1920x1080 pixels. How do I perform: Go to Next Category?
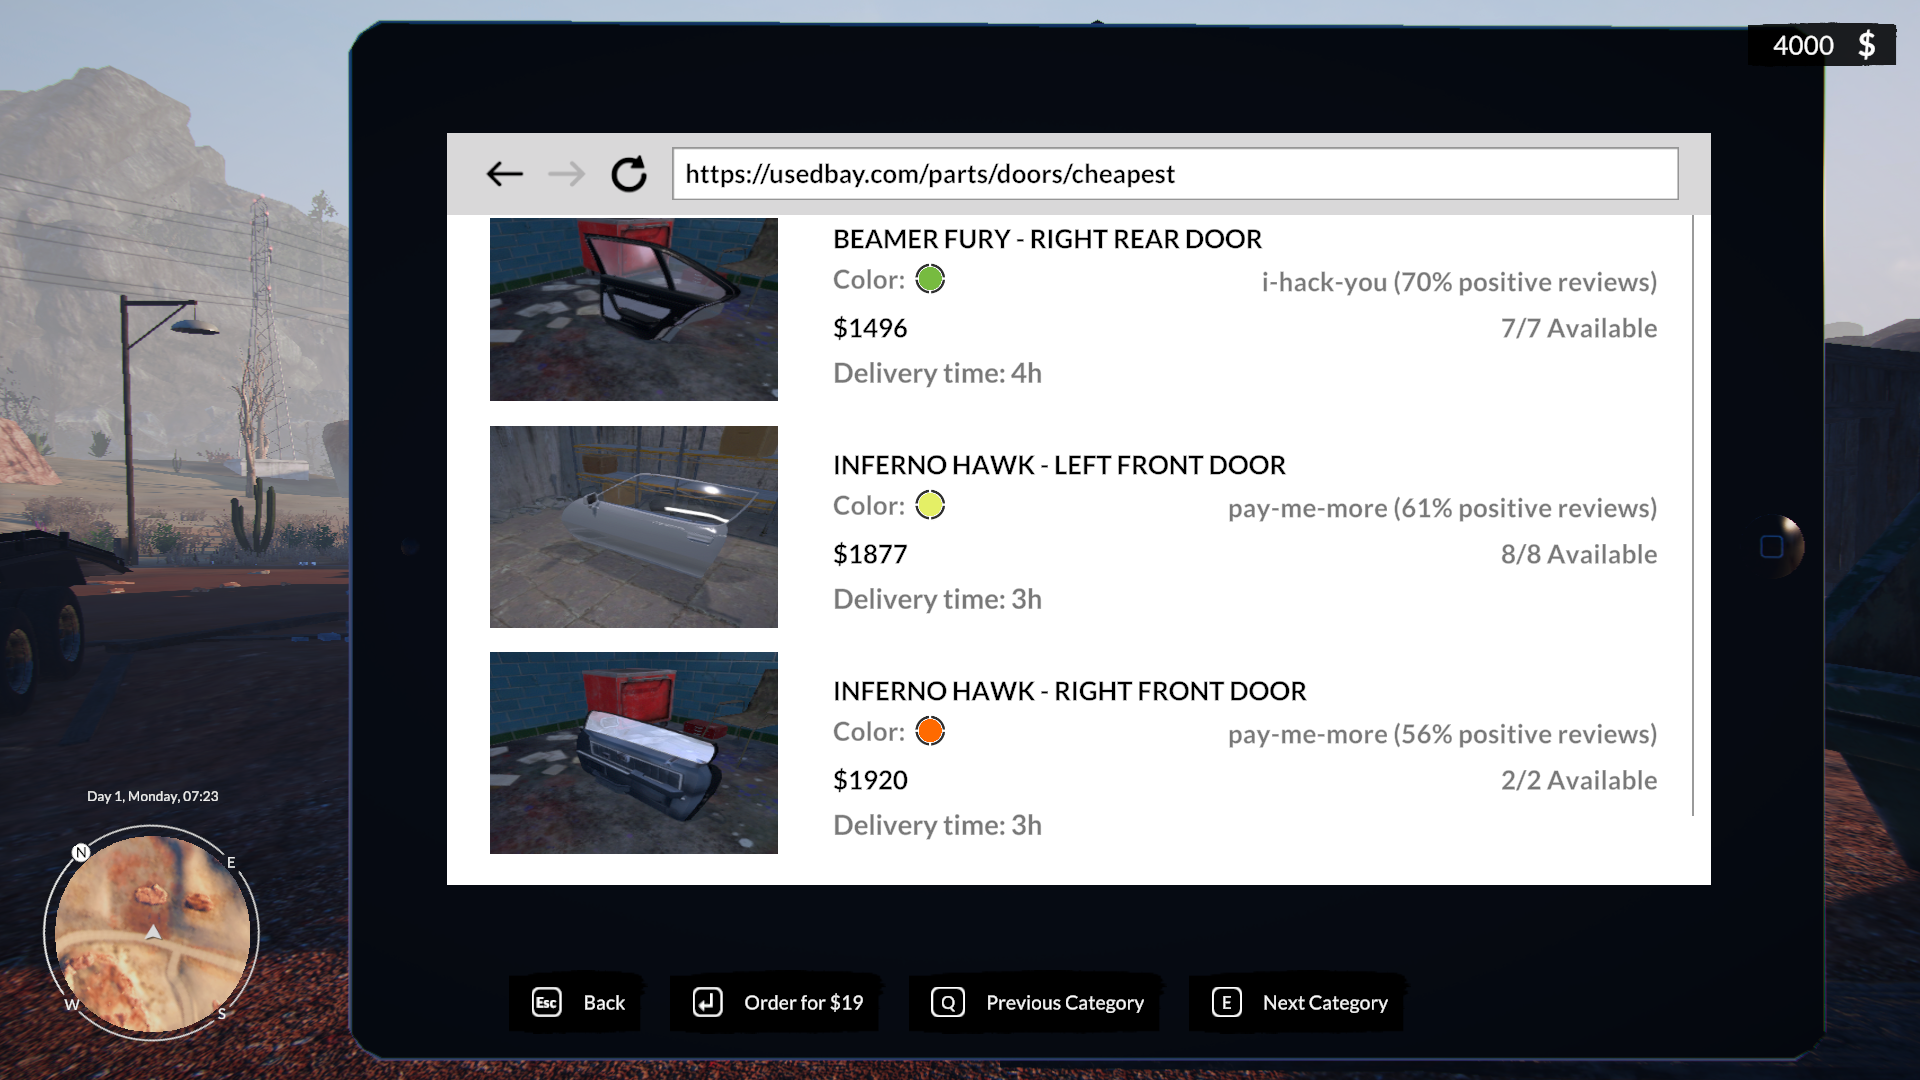(x=1325, y=1003)
